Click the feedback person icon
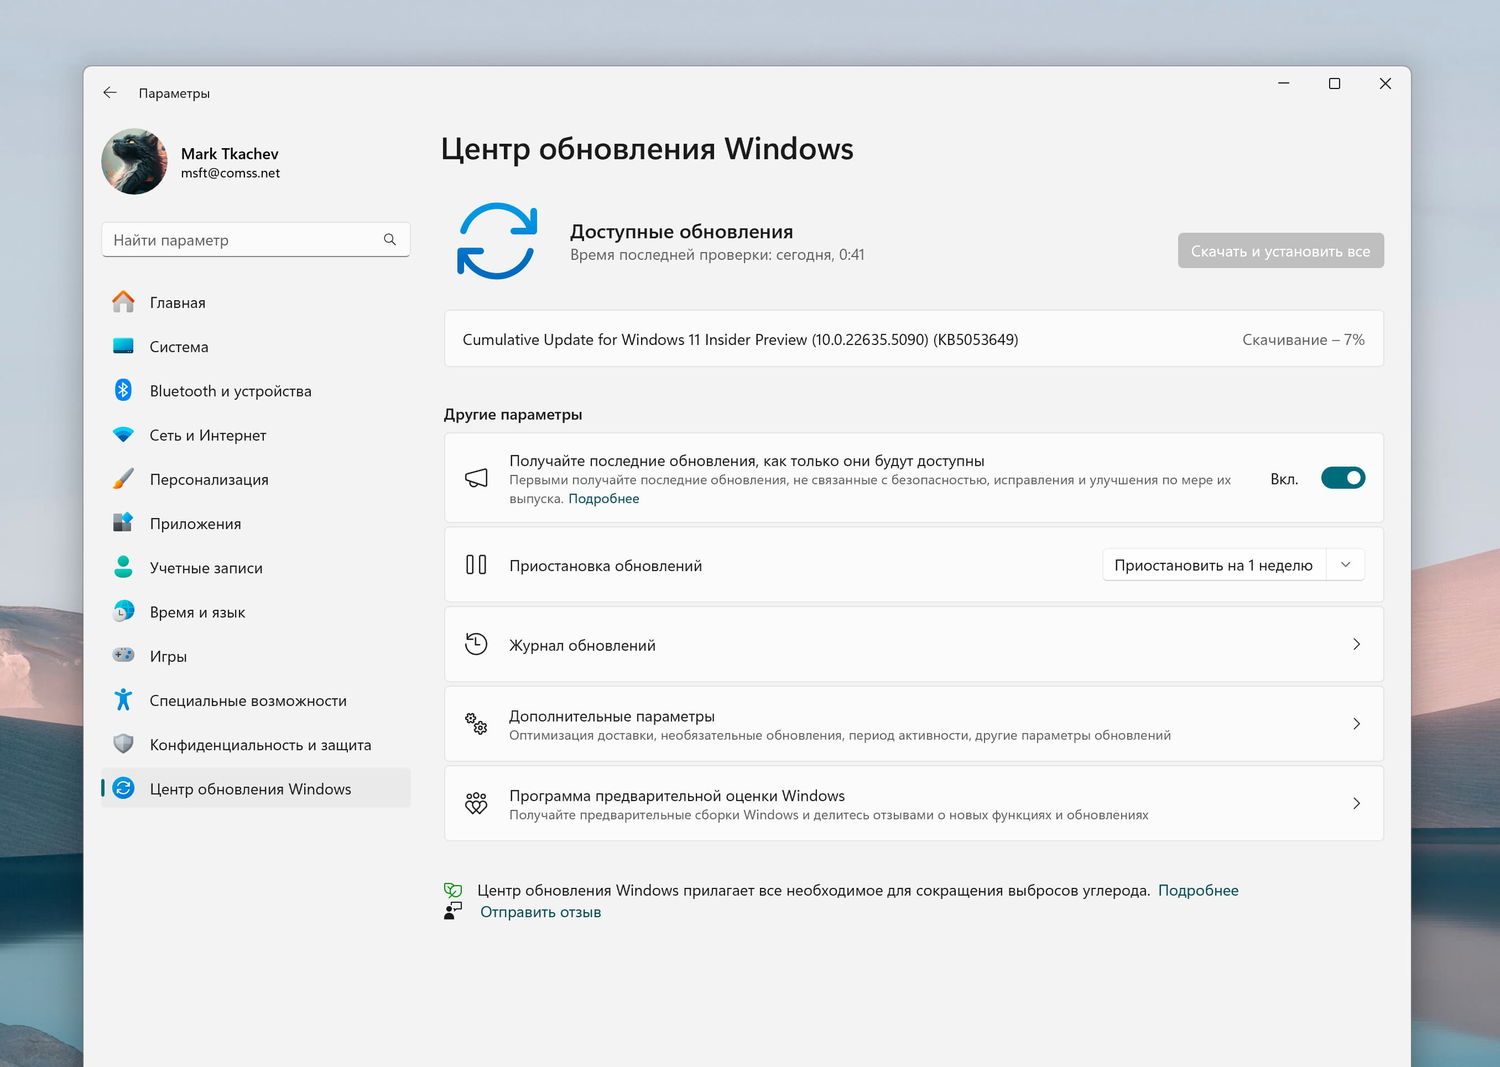This screenshot has width=1500, height=1067. [x=453, y=911]
